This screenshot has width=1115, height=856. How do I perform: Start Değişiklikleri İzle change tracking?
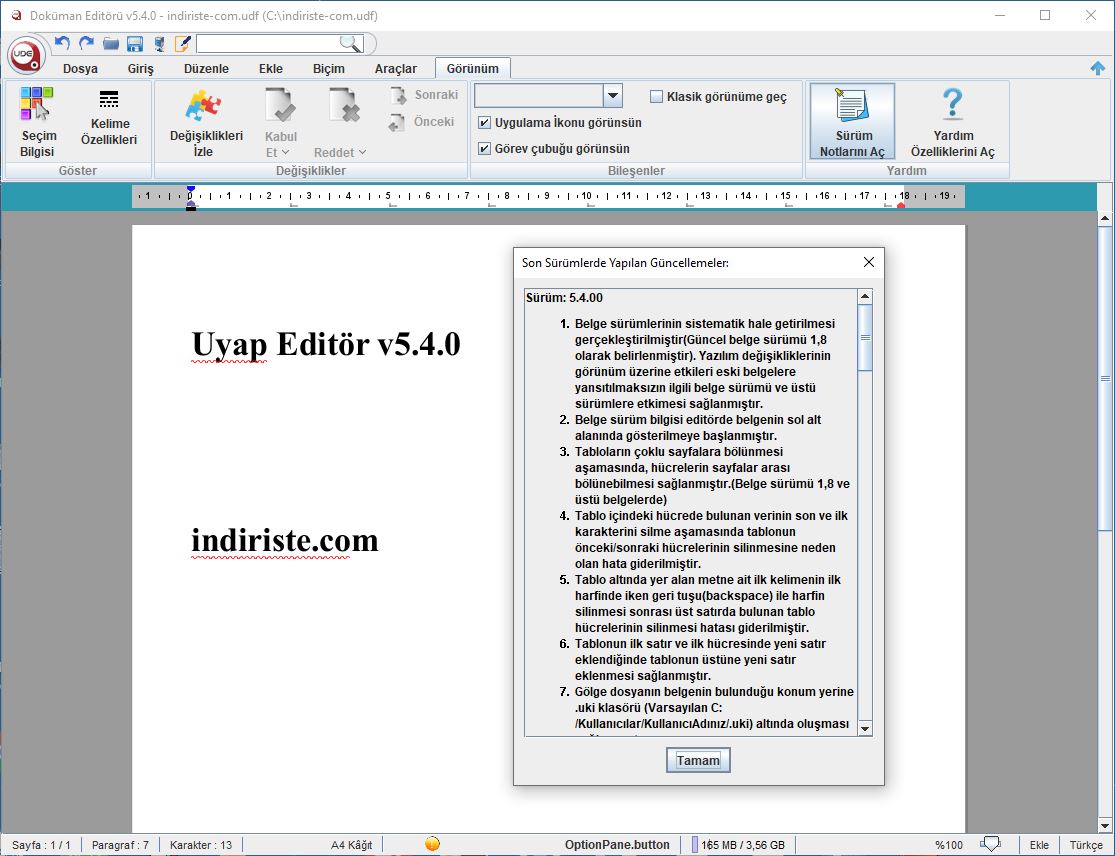[x=206, y=122]
